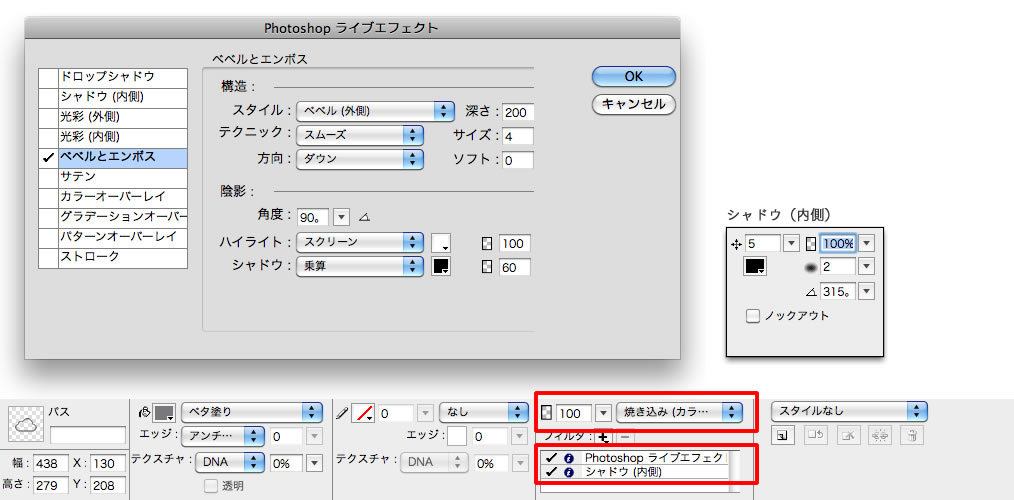Click the add filter plus icon
This screenshot has height=500, width=1014.
(603, 436)
